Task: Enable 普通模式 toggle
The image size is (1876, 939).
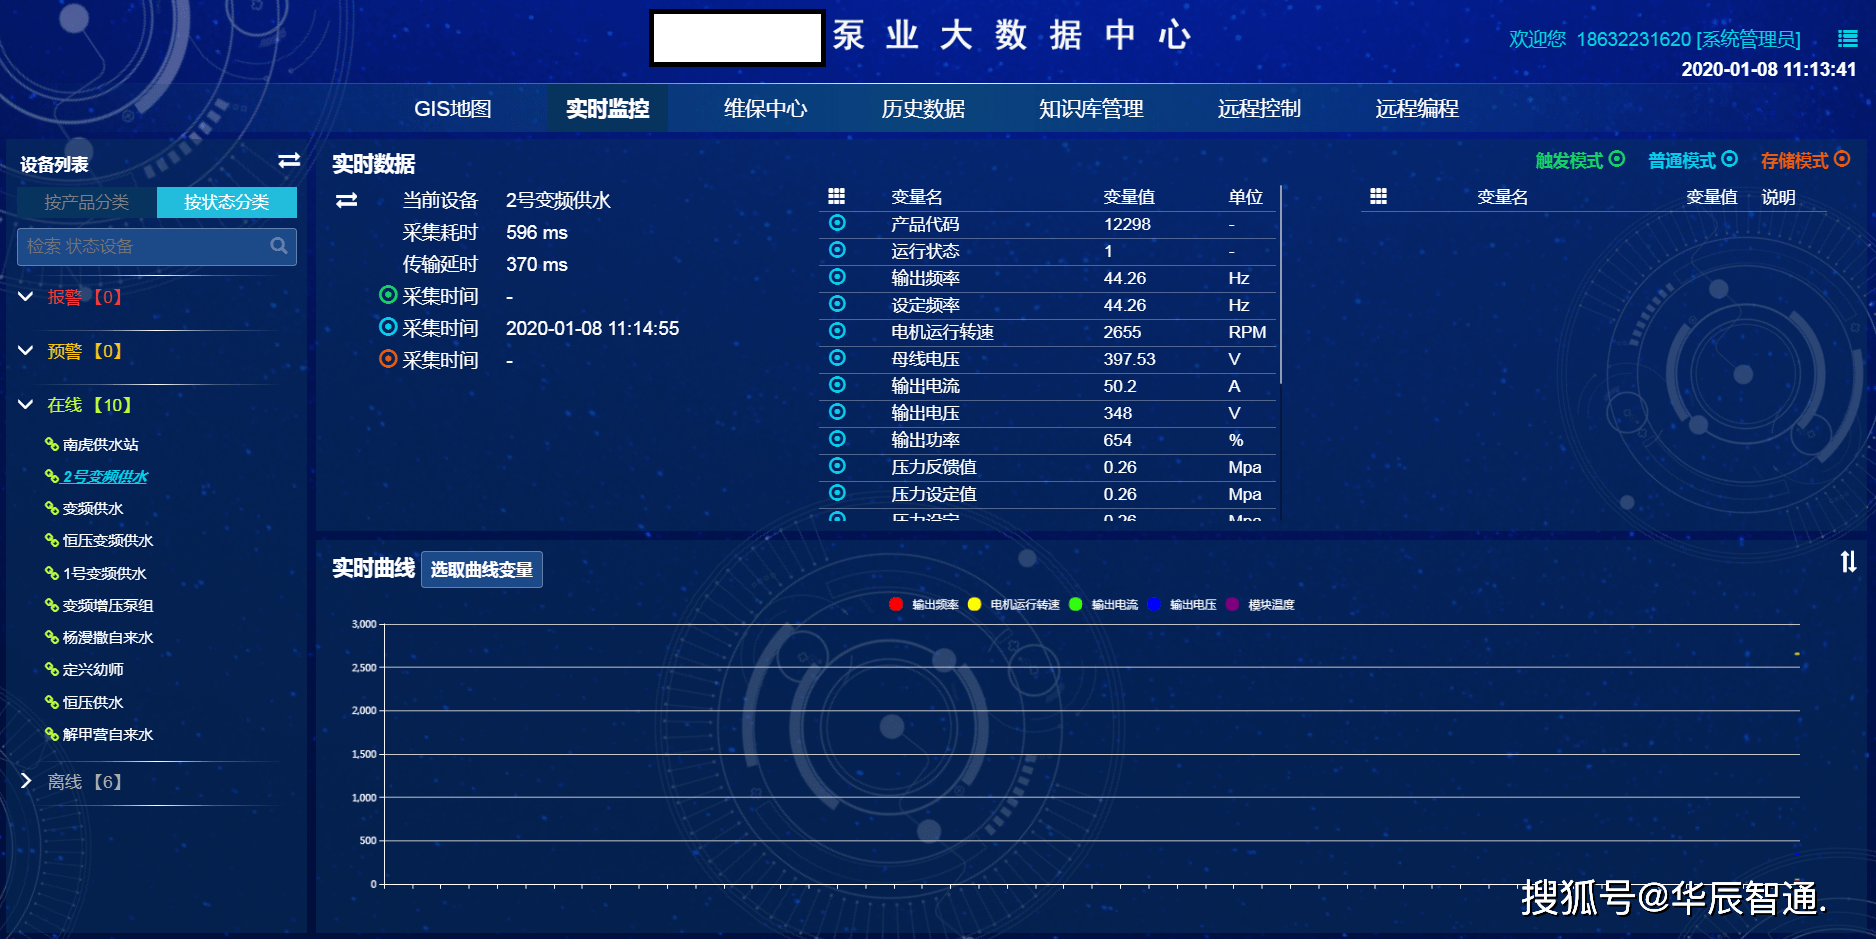Action: 1731,160
